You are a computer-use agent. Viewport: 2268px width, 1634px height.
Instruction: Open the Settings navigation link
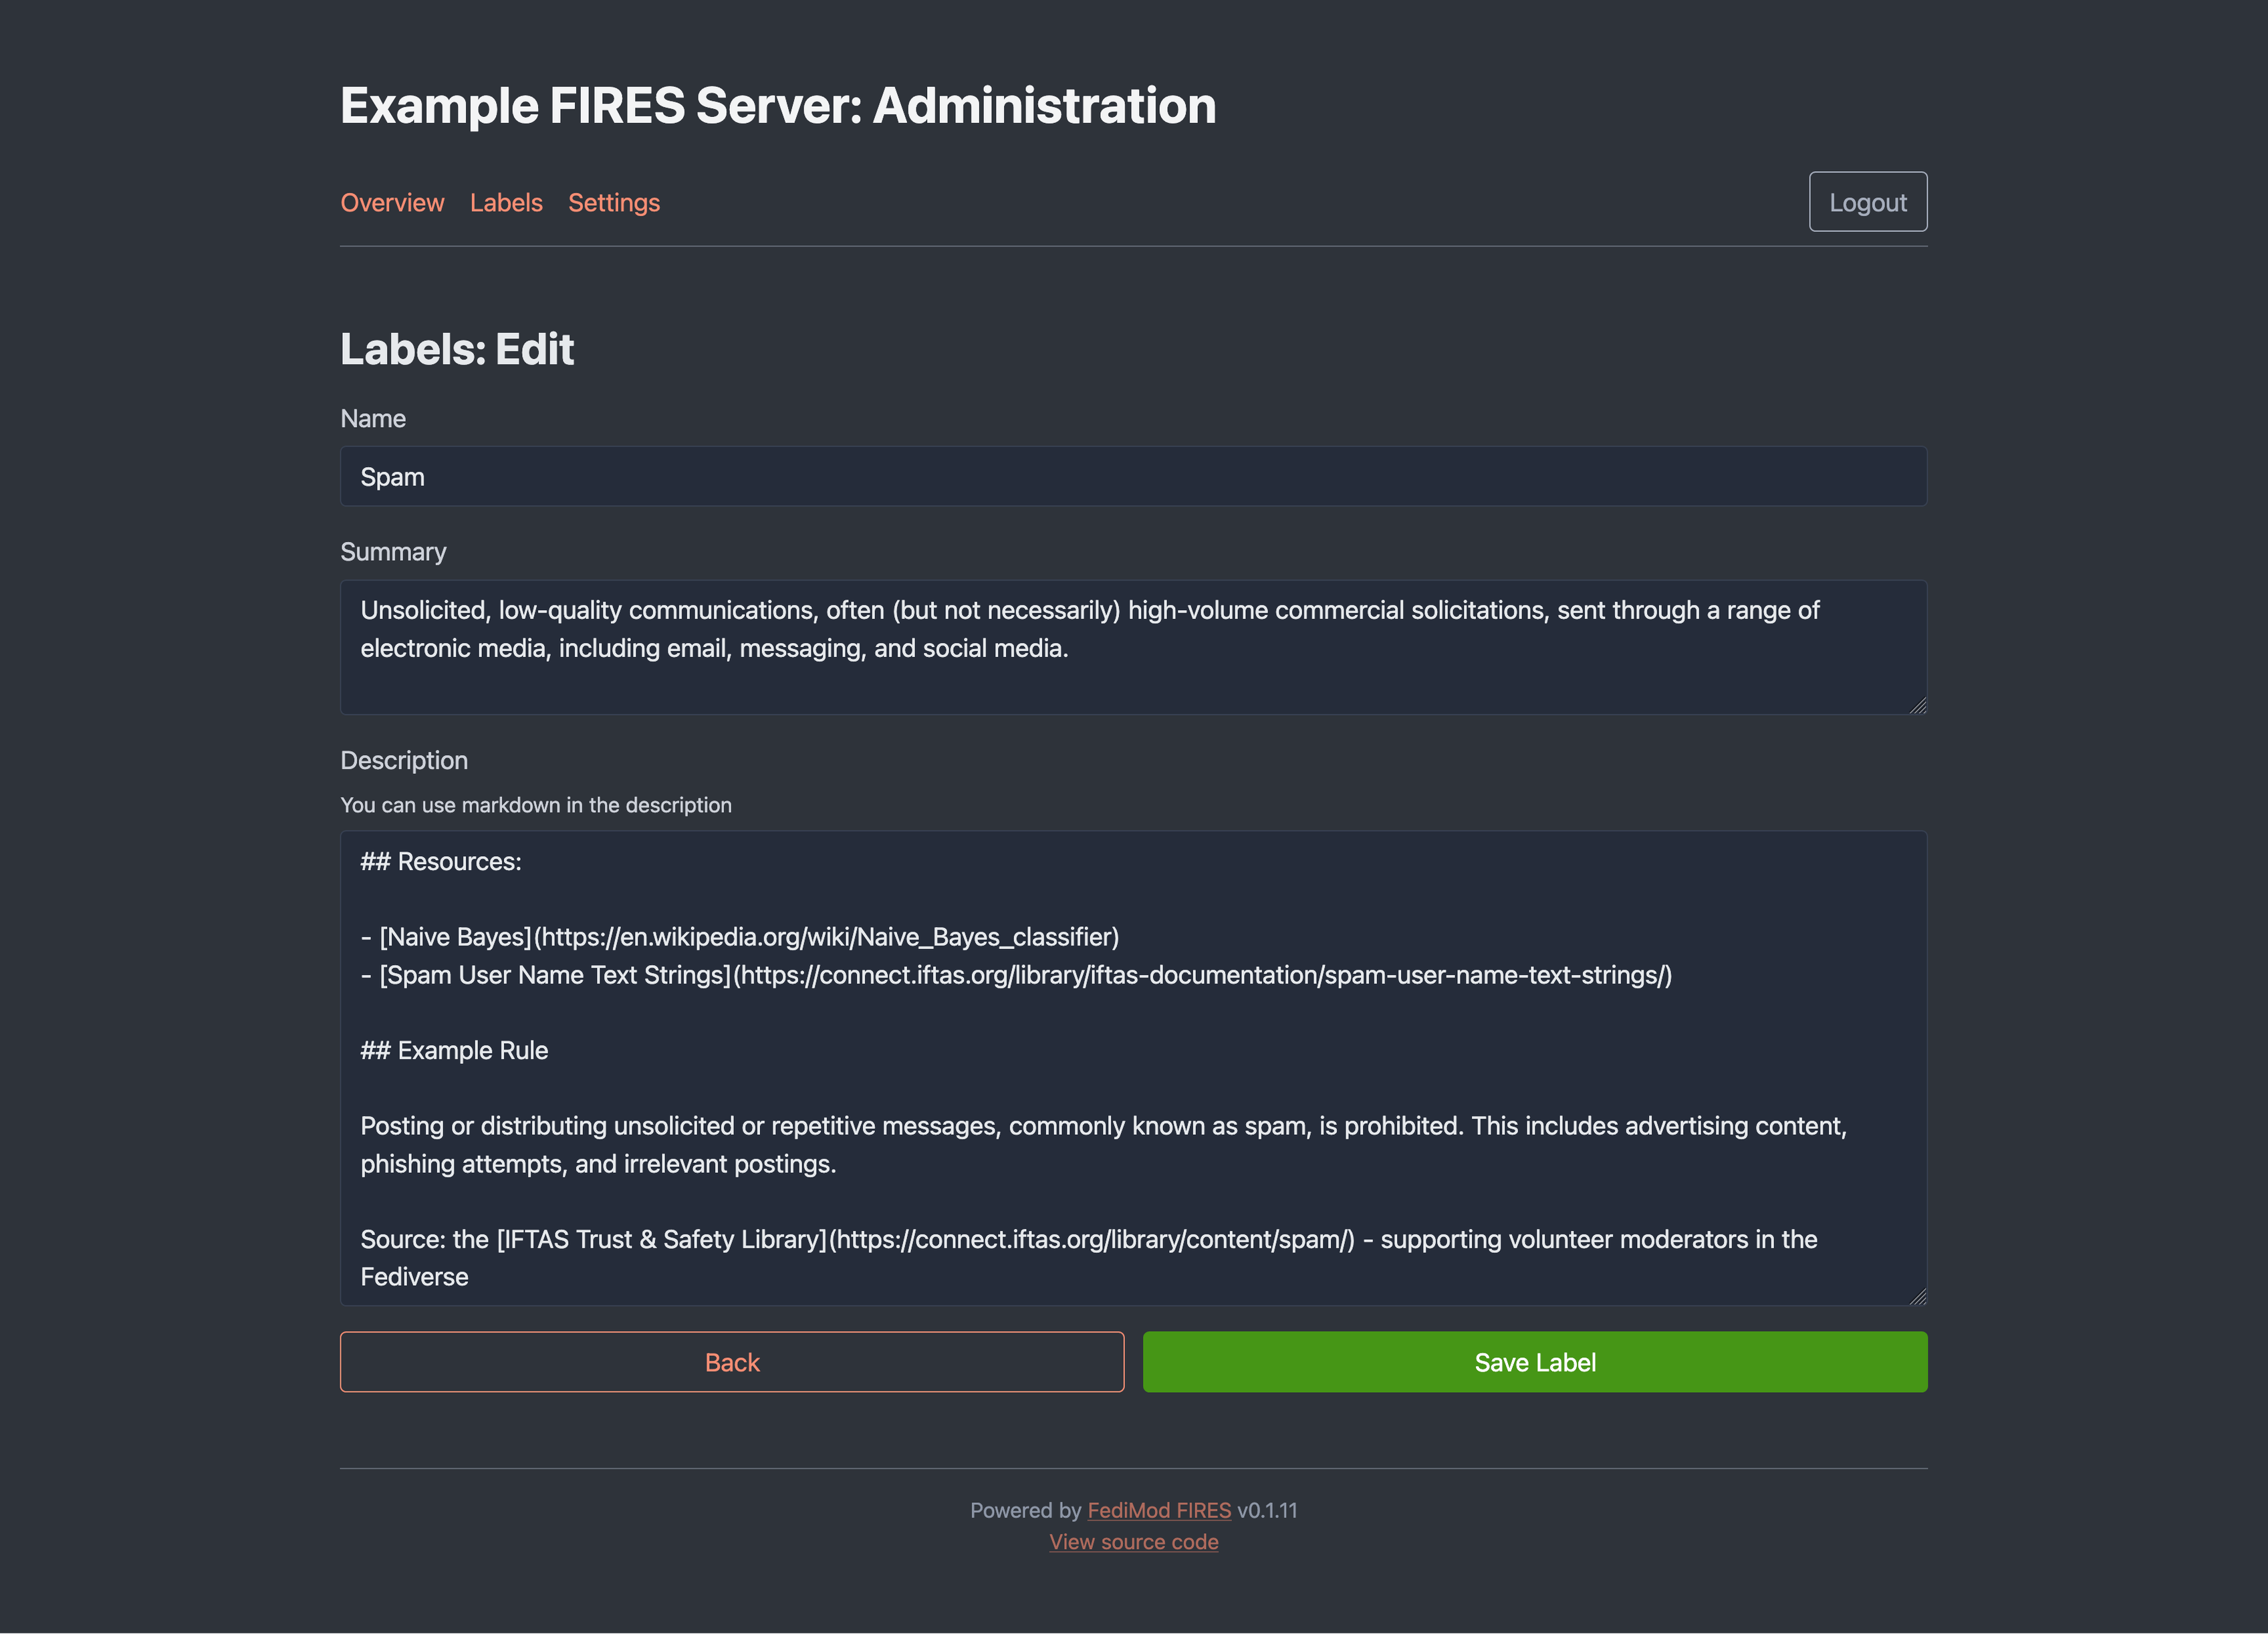(614, 203)
